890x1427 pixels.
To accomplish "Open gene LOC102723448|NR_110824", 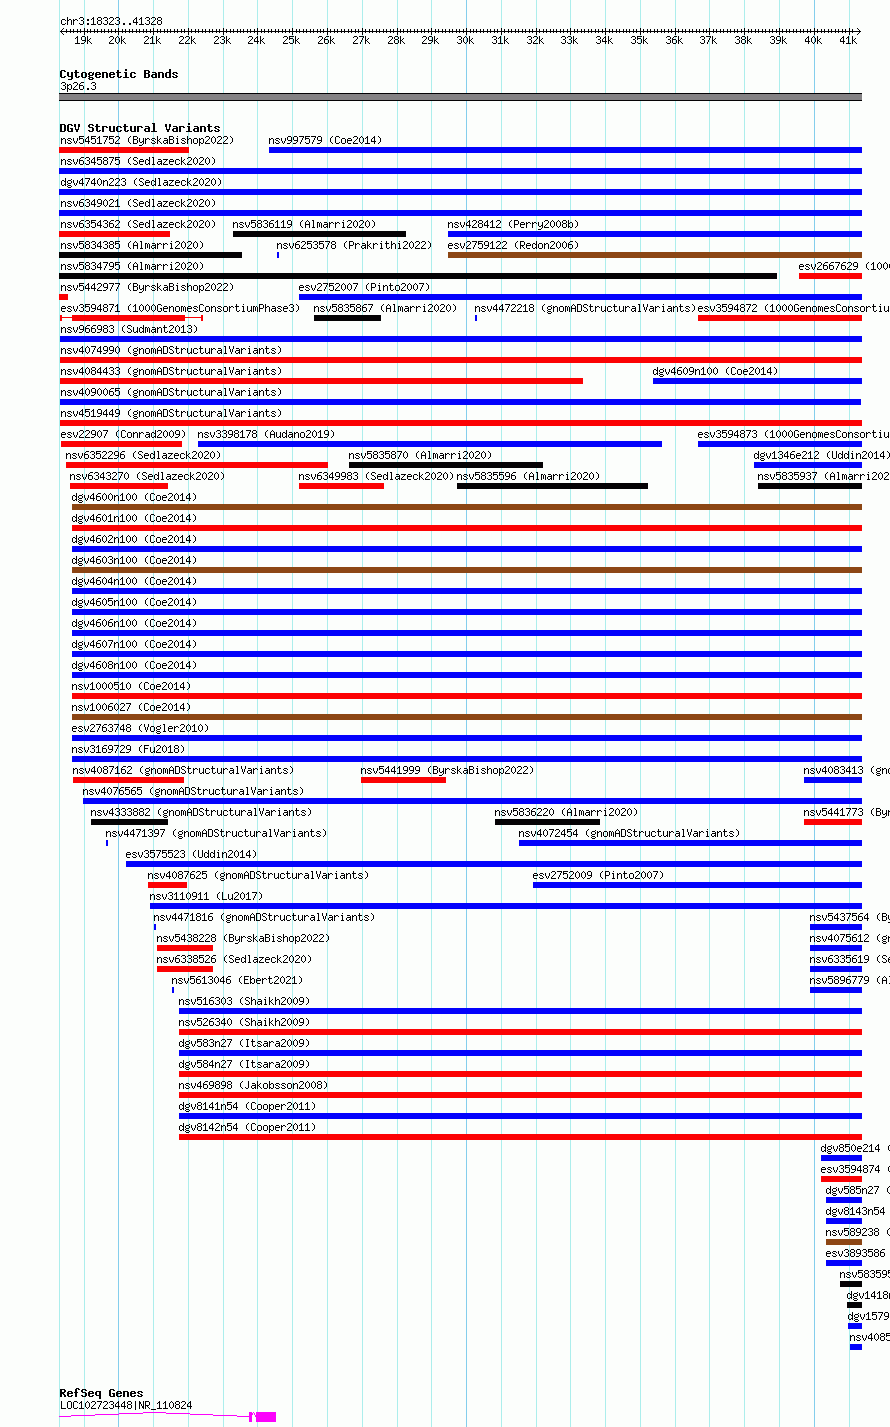I will pyautogui.click(x=167, y=1416).
